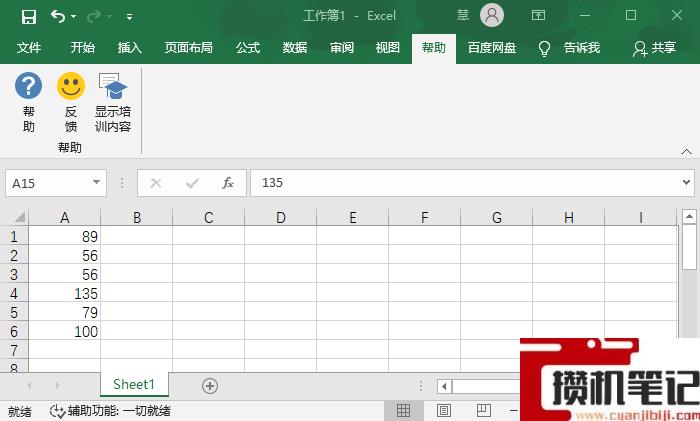Viewport: 700px width, 421px height.
Task: Open the user account avatar
Action: coord(492,15)
